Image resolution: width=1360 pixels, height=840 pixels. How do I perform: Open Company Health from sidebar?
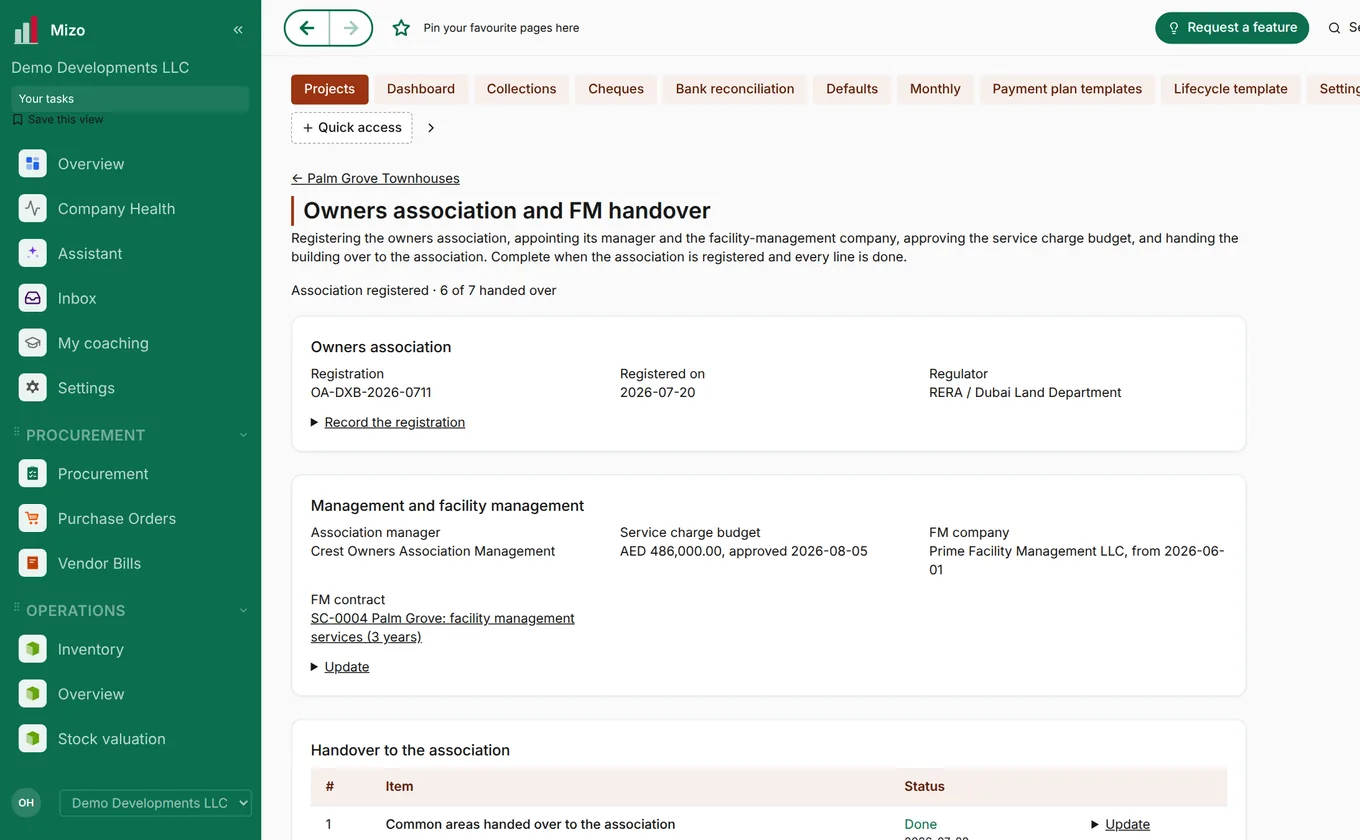click(x=130, y=209)
